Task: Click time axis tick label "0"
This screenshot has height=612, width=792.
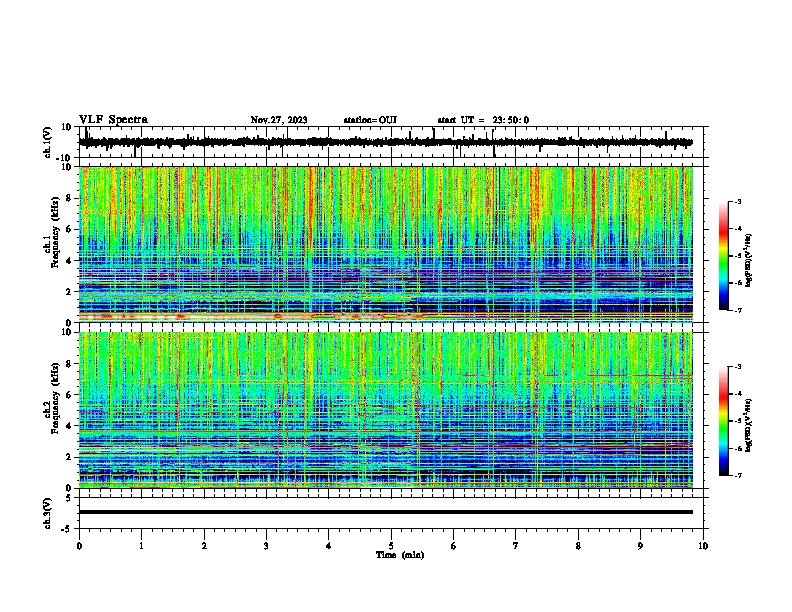Action: (79, 546)
